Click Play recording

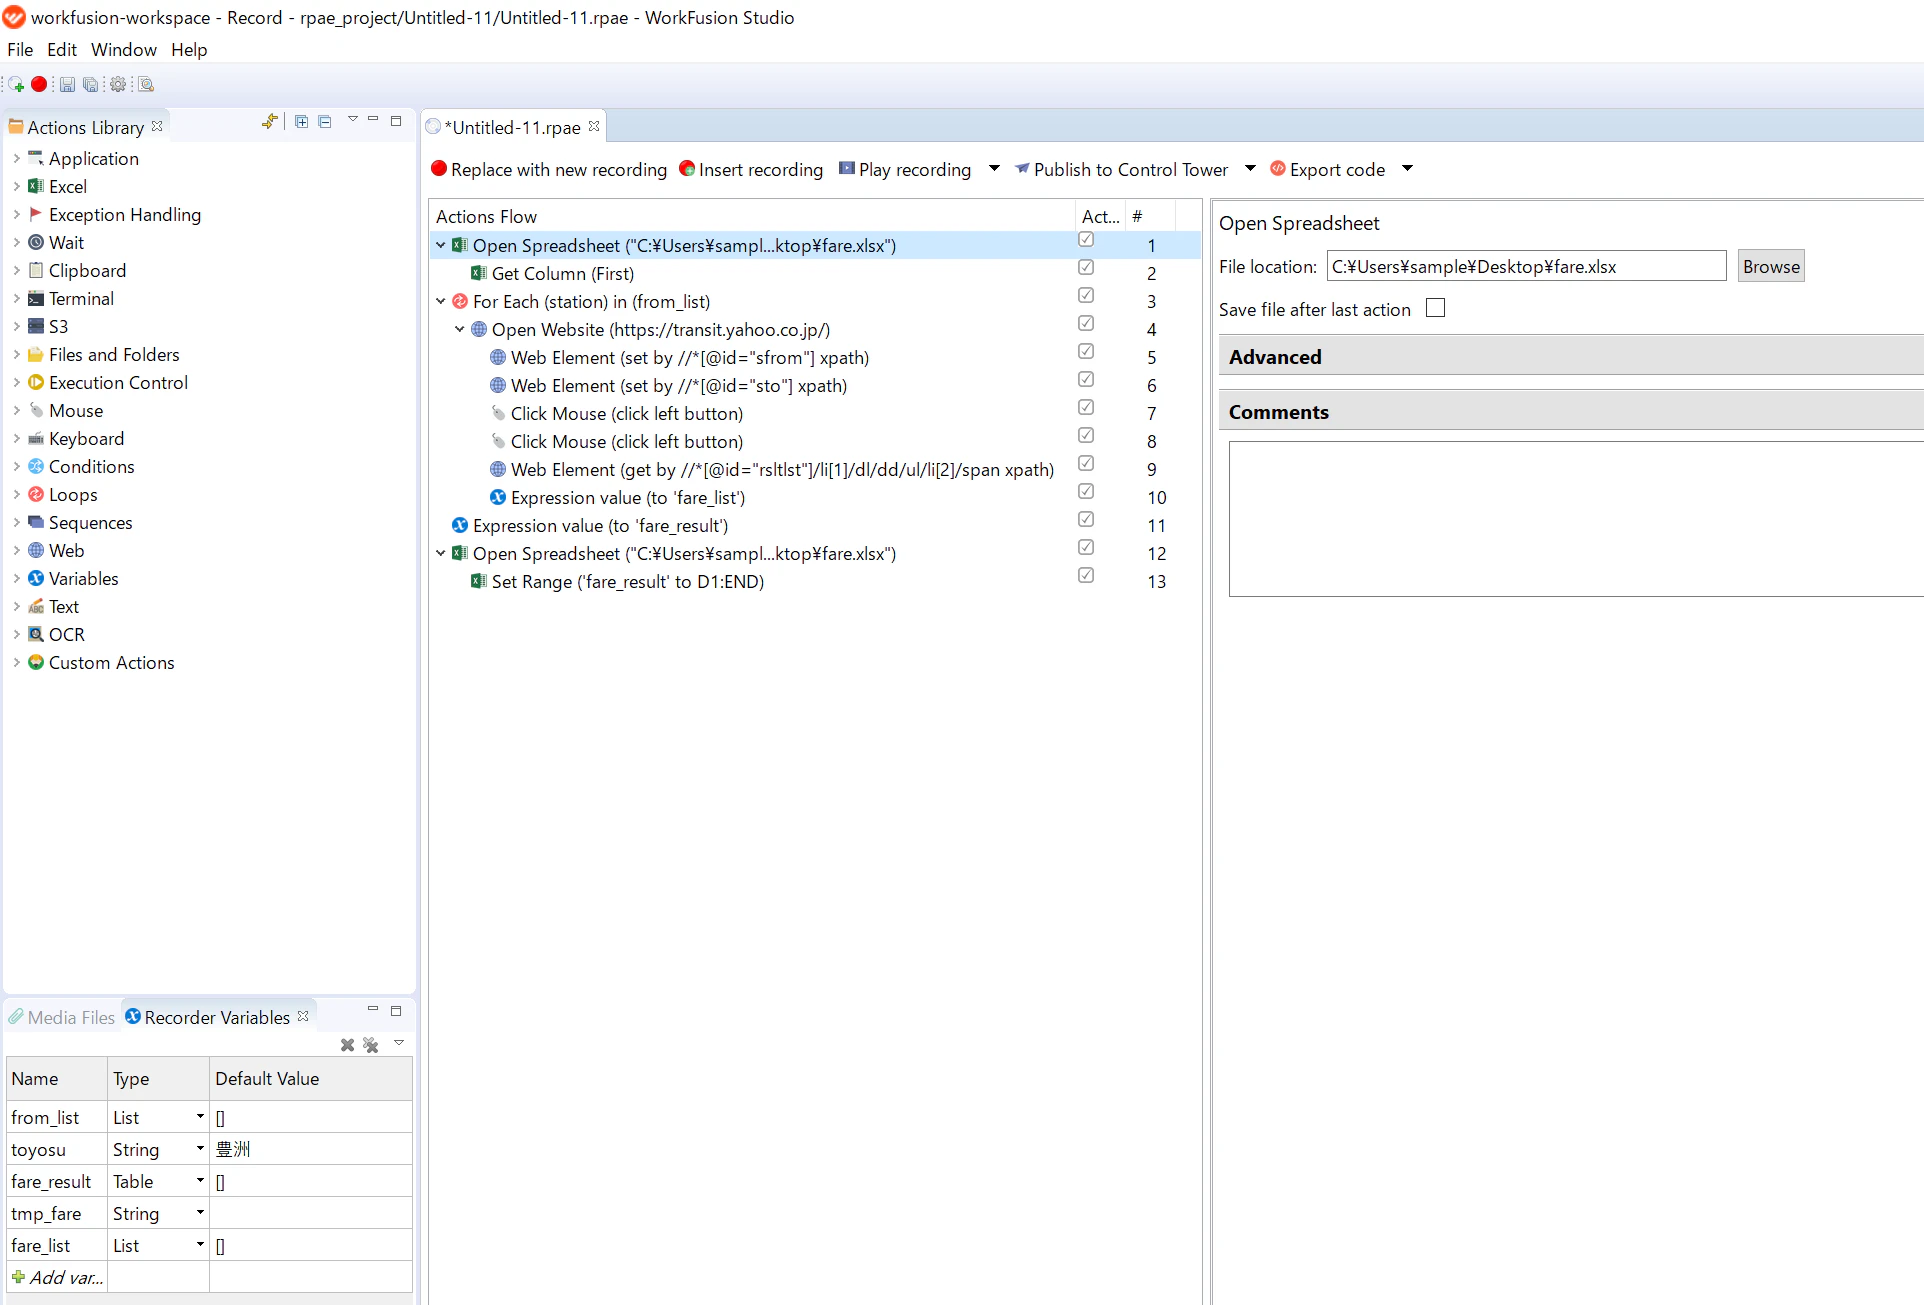905,170
